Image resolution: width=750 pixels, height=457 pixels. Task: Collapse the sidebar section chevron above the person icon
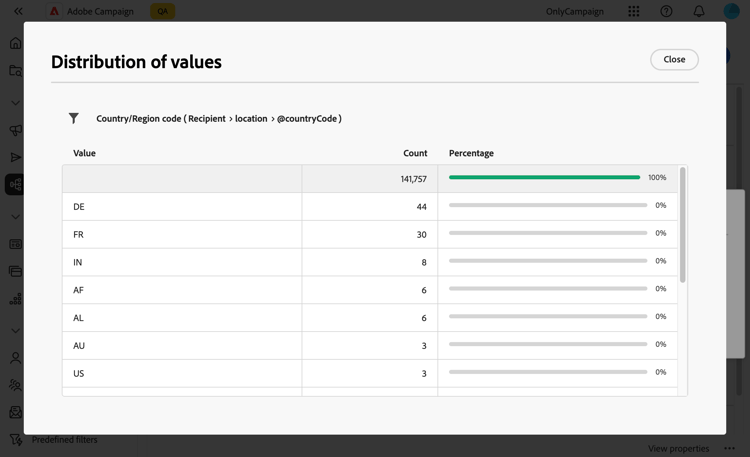click(15, 331)
